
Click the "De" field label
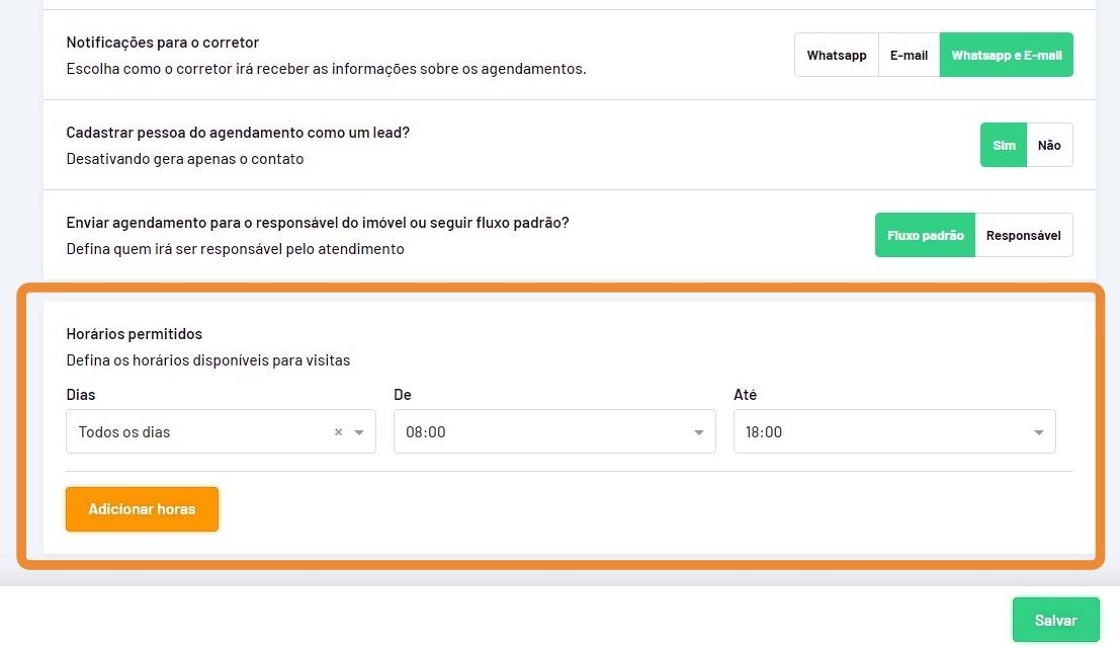(403, 395)
